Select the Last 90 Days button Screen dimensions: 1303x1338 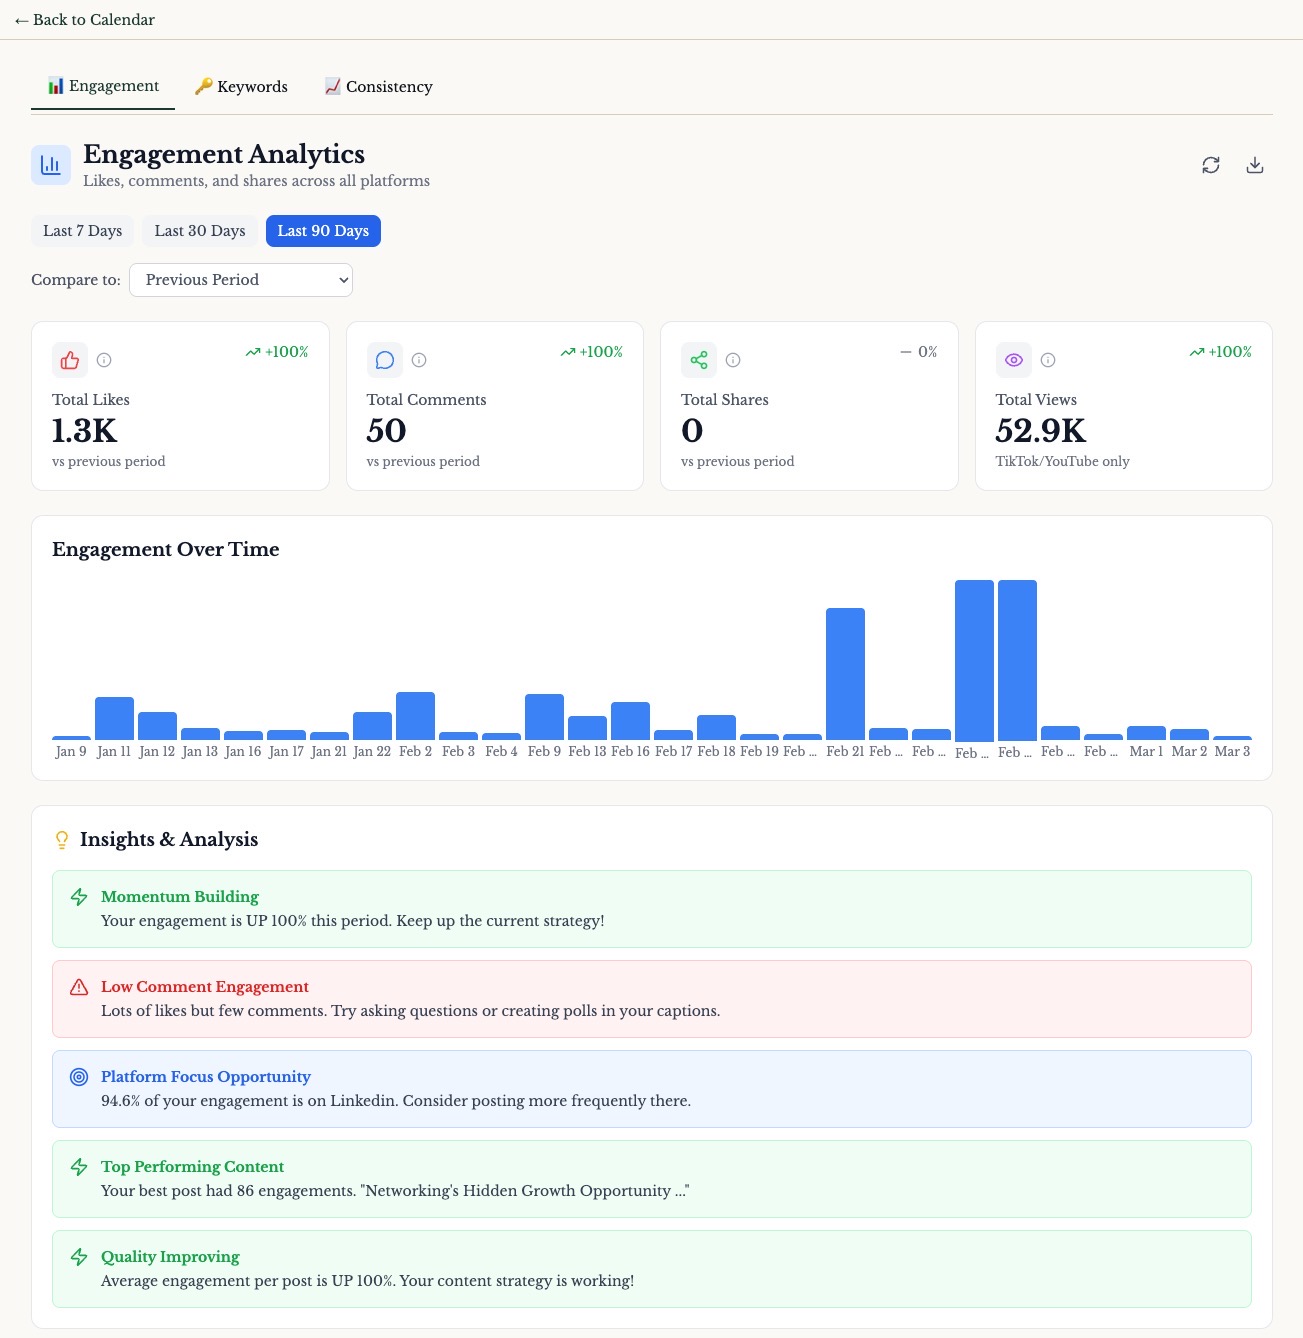[x=323, y=230]
